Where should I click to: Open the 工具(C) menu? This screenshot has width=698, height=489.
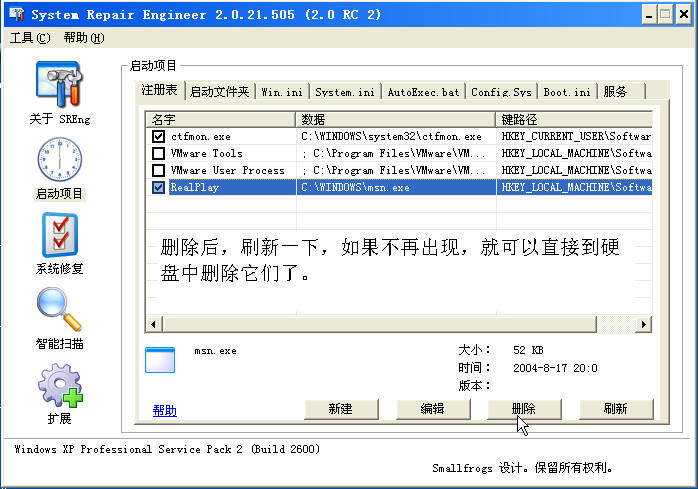(30, 38)
